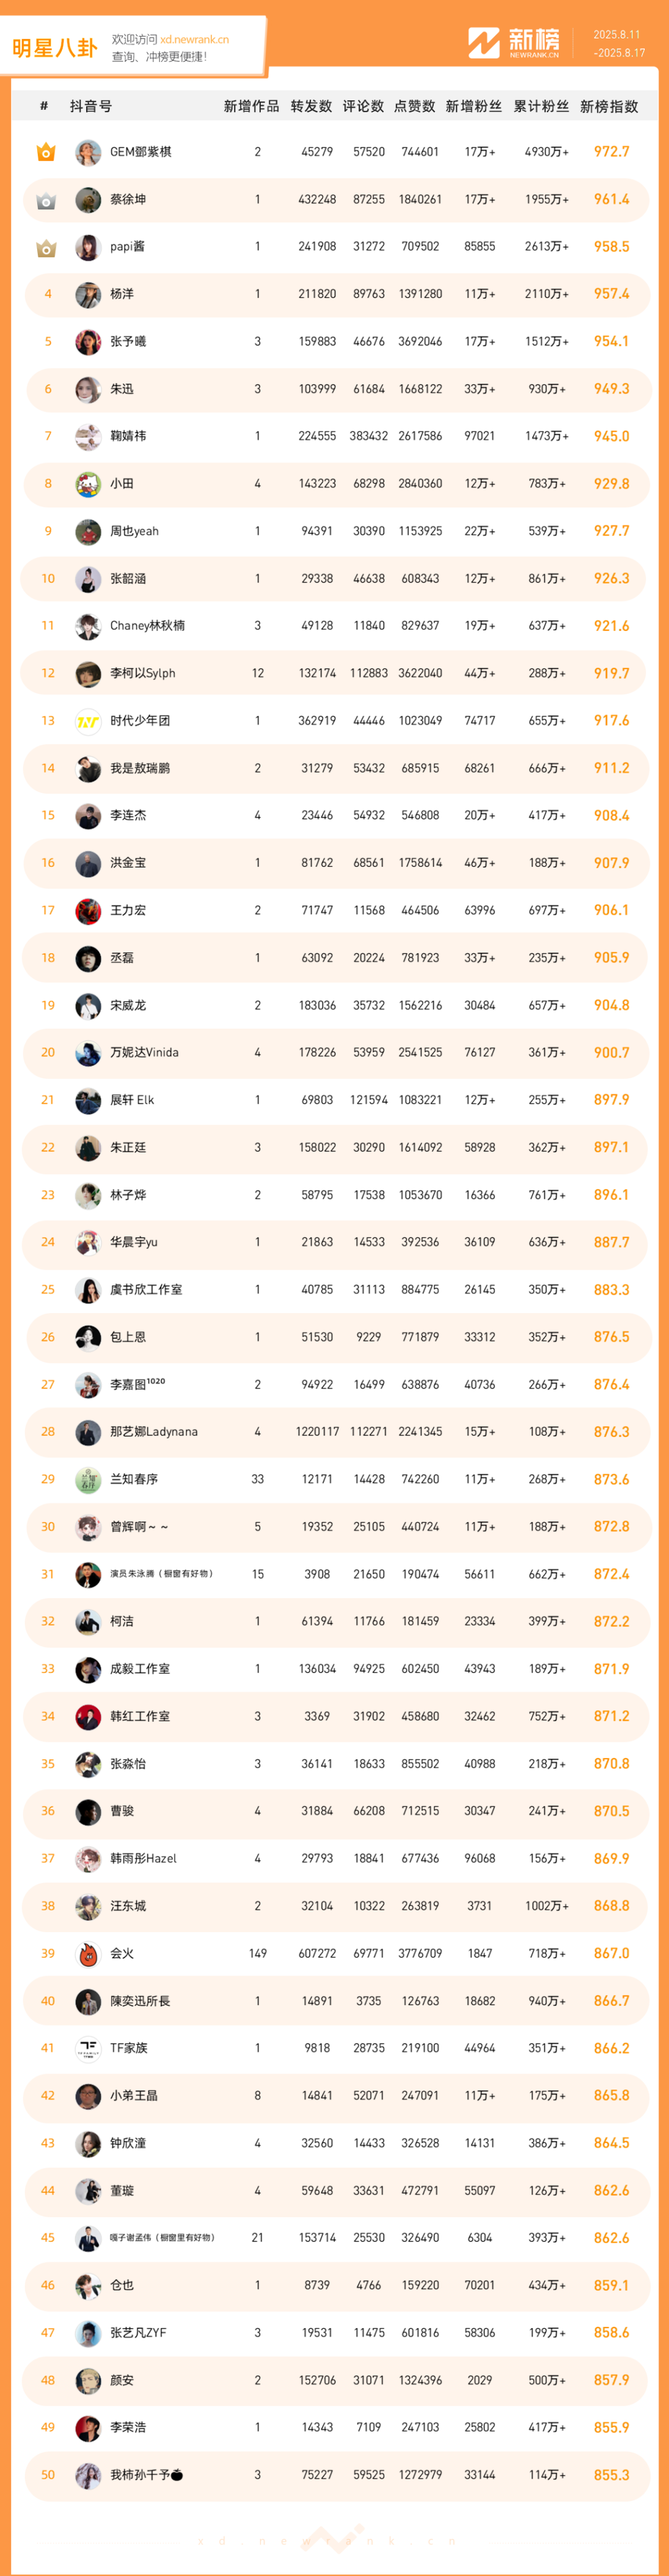Select the 点赞数 column header

414,106
